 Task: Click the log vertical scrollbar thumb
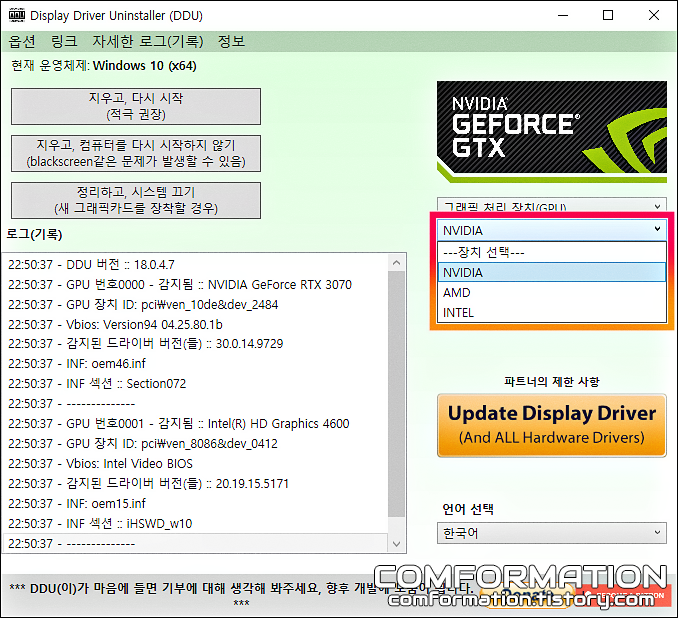pos(397,394)
